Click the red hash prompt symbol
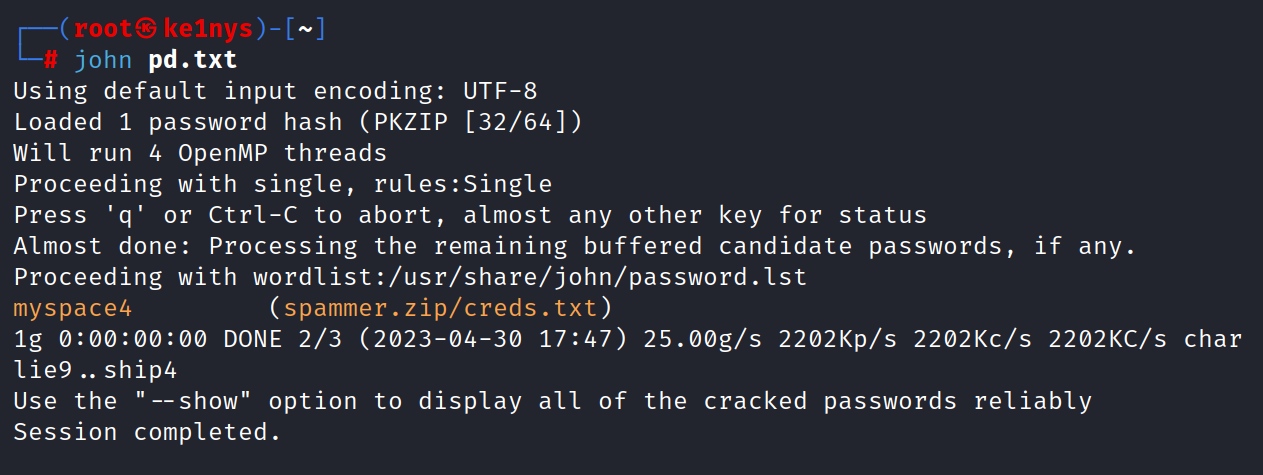1263x475 pixels. 51,60
